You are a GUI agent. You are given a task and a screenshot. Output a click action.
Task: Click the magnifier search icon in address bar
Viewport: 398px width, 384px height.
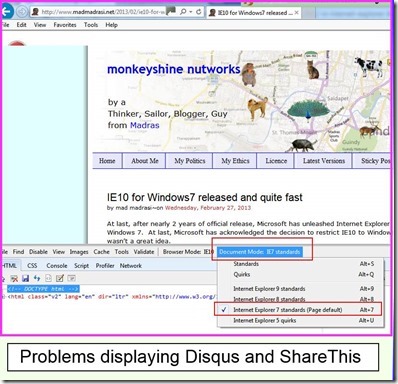coord(183,12)
